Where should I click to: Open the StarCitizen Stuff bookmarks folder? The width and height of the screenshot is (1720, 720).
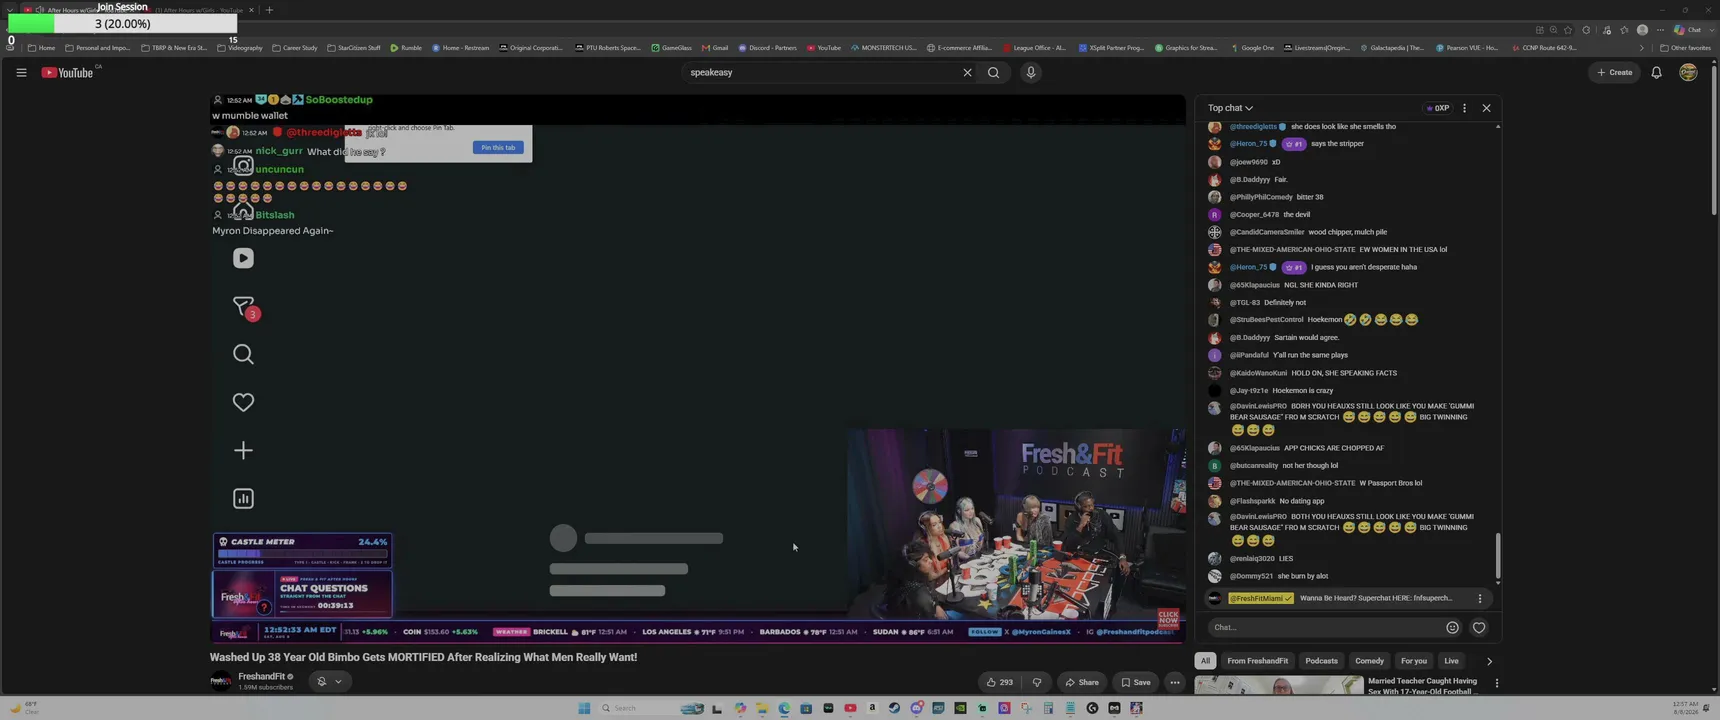tap(354, 47)
